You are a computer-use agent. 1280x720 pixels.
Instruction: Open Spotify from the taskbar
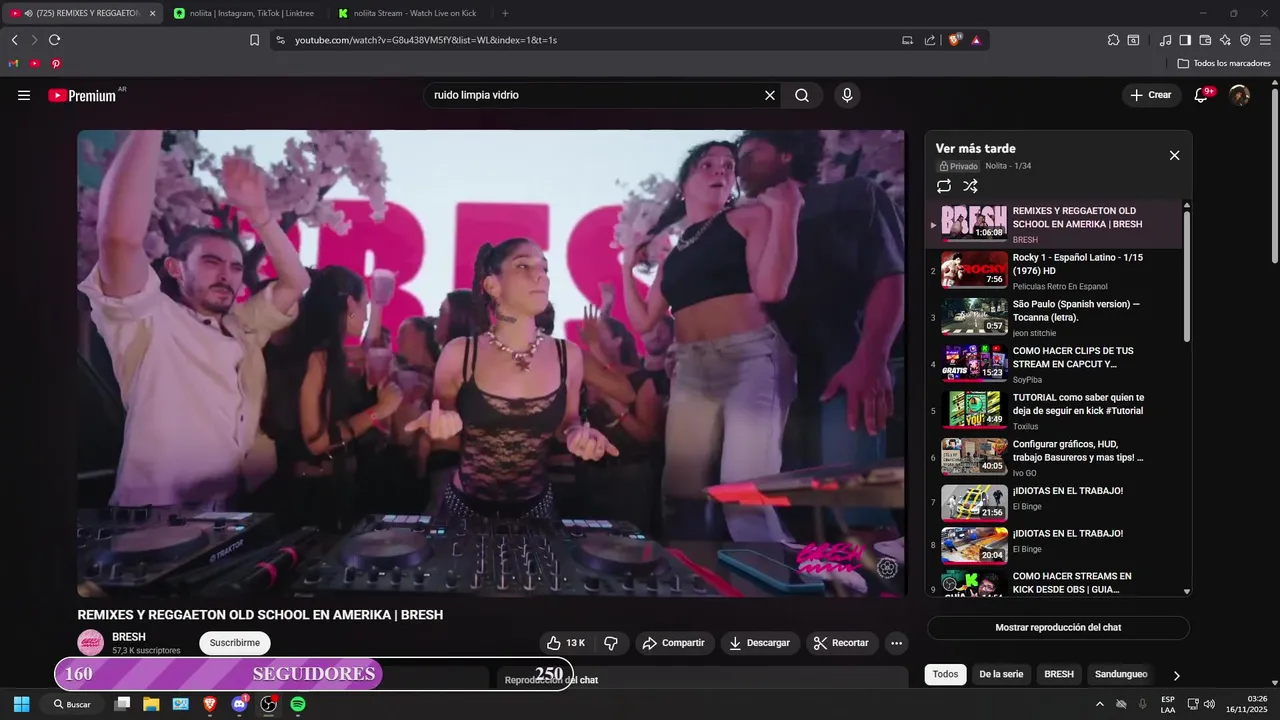point(298,704)
